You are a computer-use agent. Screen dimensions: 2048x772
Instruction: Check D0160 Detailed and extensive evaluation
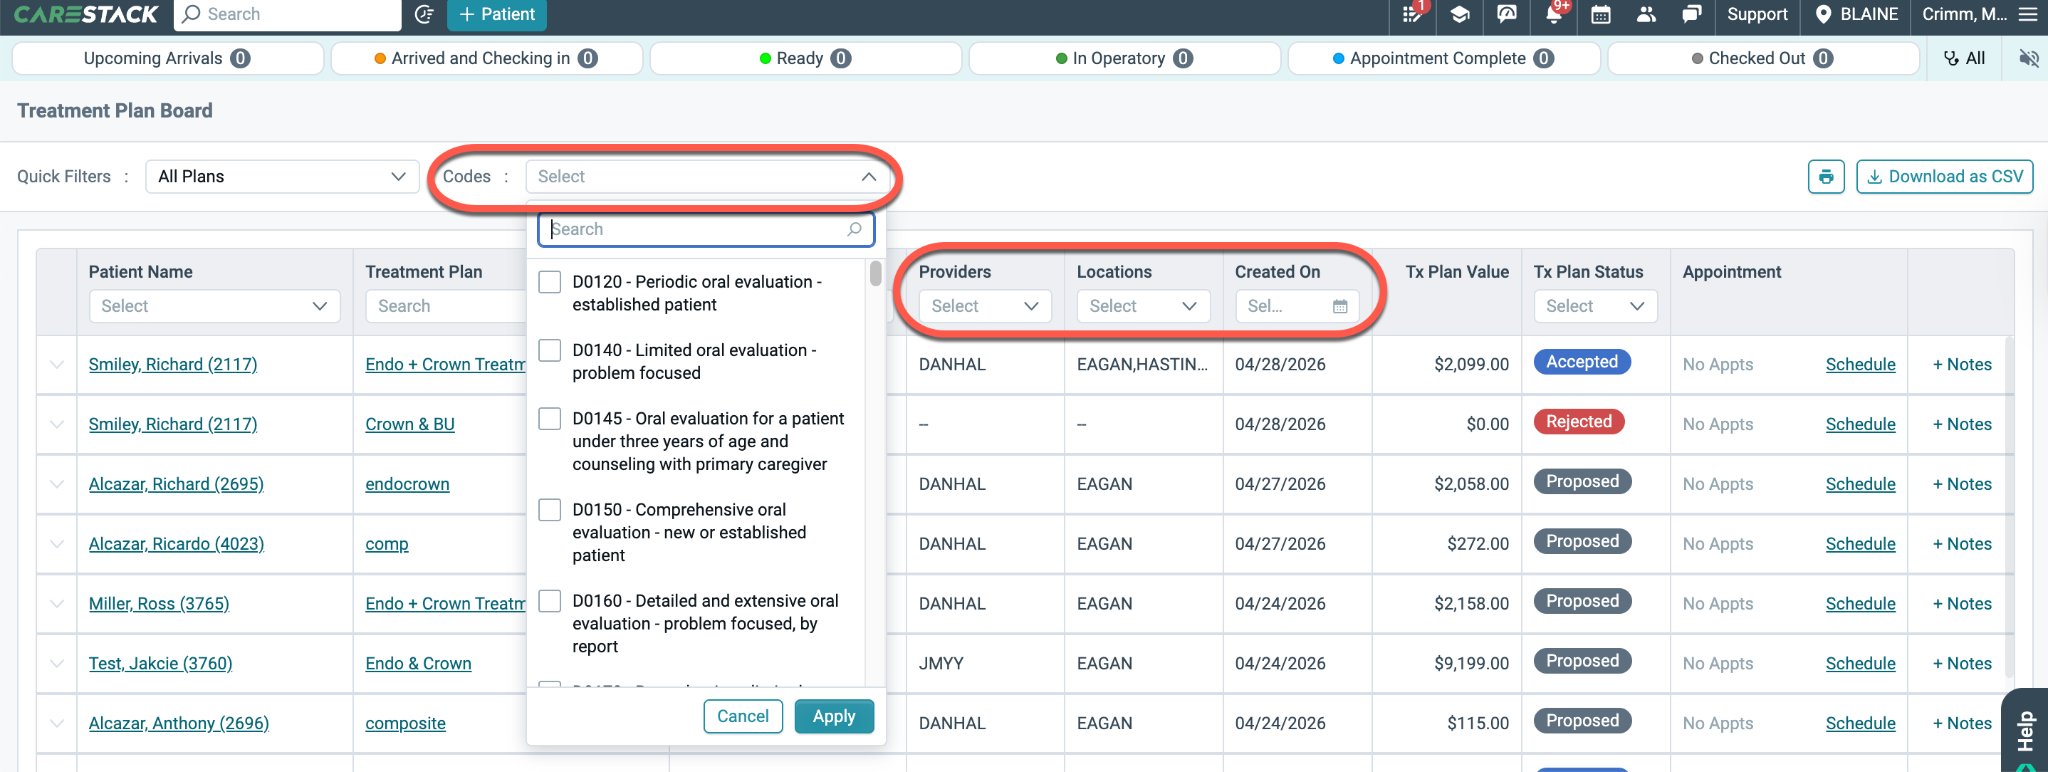tap(550, 601)
